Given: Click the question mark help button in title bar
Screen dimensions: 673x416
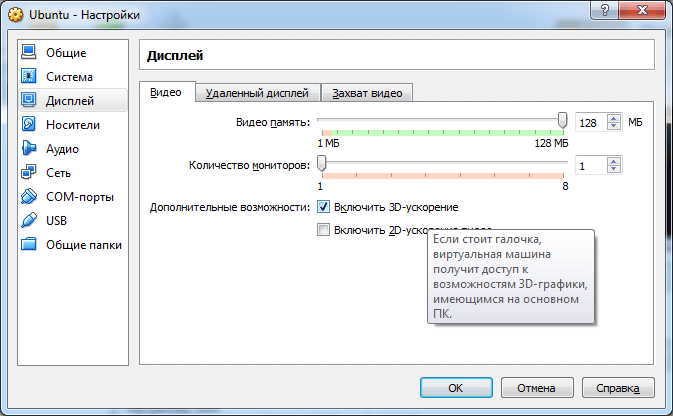Looking at the screenshot, I should click(x=605, y=10).
